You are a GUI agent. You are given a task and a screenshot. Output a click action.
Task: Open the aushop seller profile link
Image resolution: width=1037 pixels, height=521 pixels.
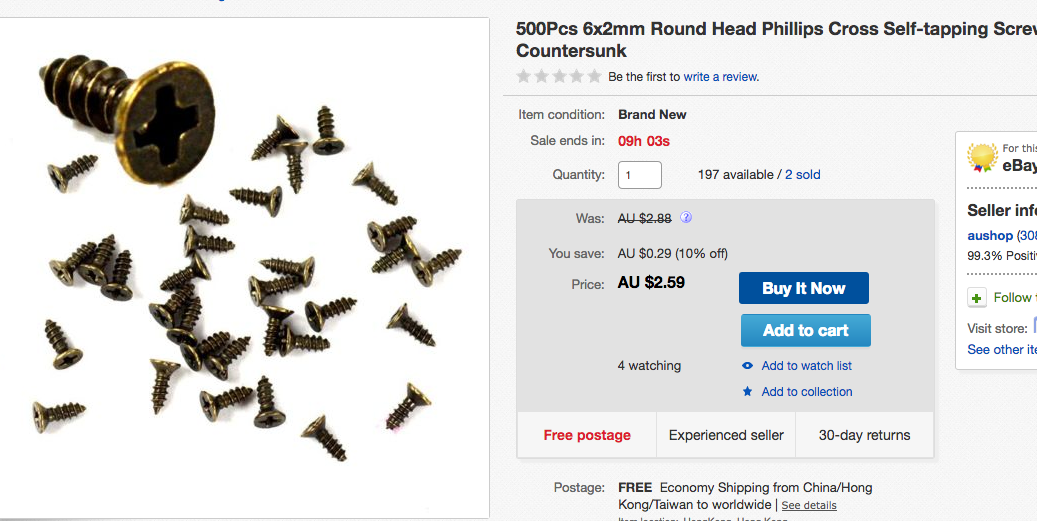[x=990, y=236]
